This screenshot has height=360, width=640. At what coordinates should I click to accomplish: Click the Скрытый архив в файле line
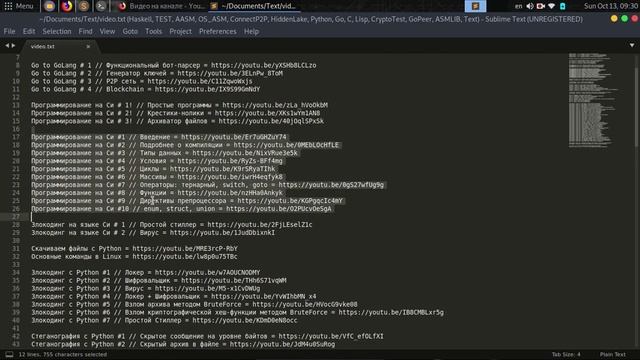[x=183, y=344]
